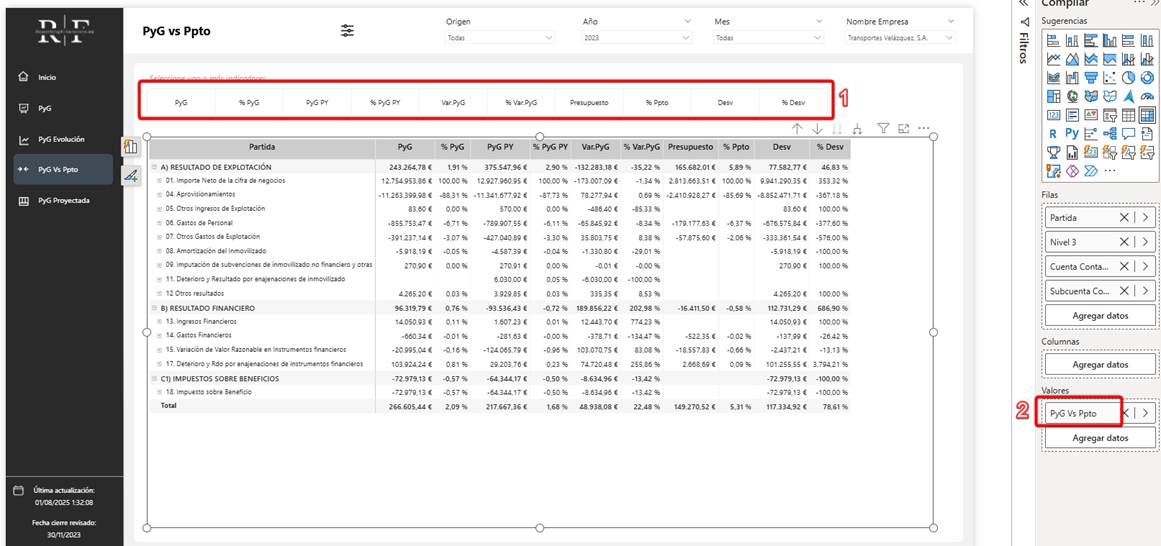Click Agregar datos under Filas
The height and width of the screenshot is (546, 1161).
point(1100,316)
